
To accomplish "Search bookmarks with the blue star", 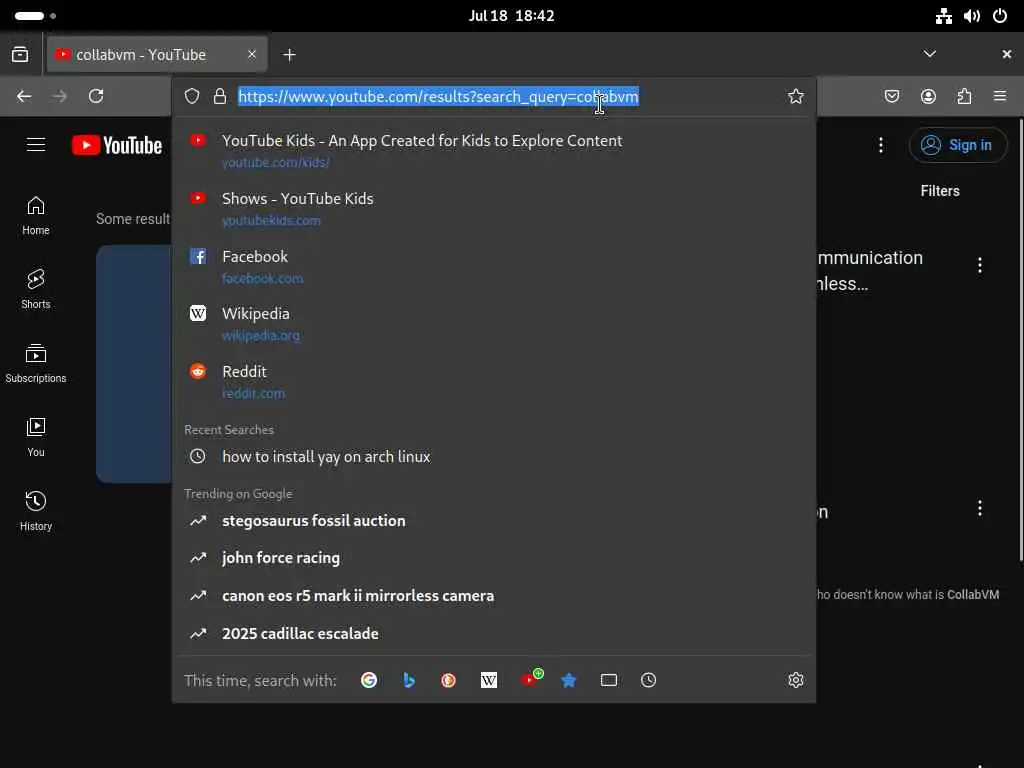I will pyautogui.click(x=569, y=680).
